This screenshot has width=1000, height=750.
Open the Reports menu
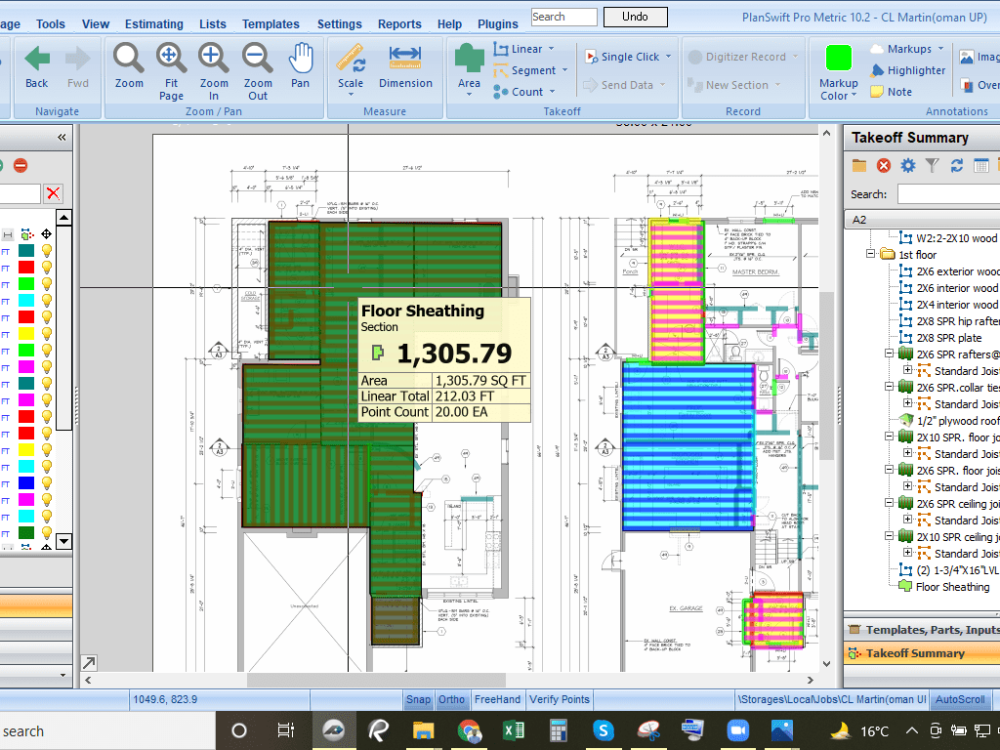click(x=399, y=24)
